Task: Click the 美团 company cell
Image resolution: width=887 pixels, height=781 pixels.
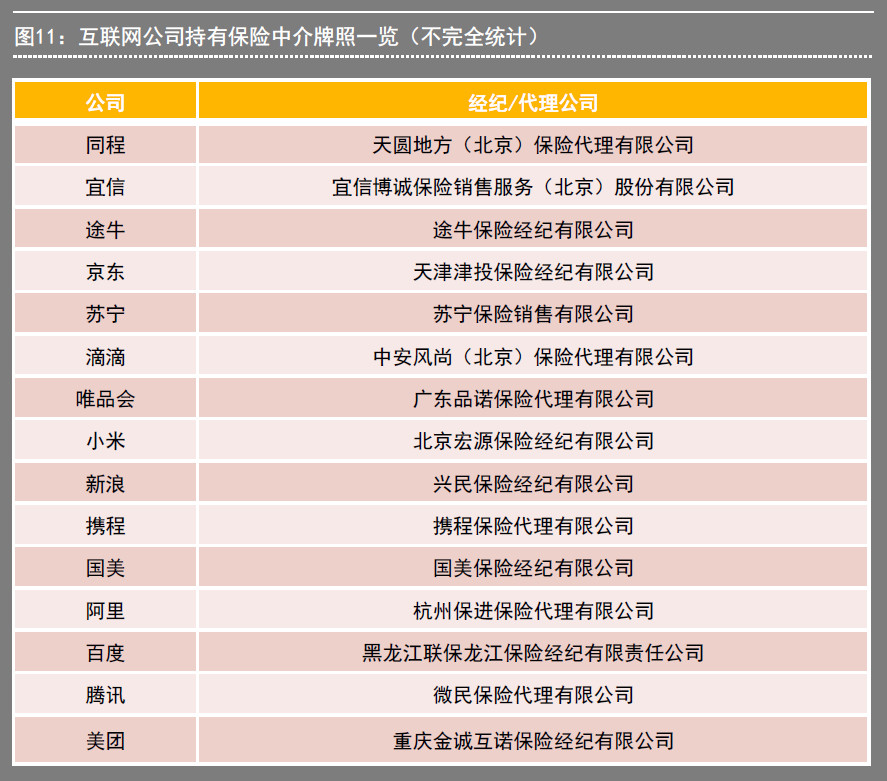Action: click(105, 740)
